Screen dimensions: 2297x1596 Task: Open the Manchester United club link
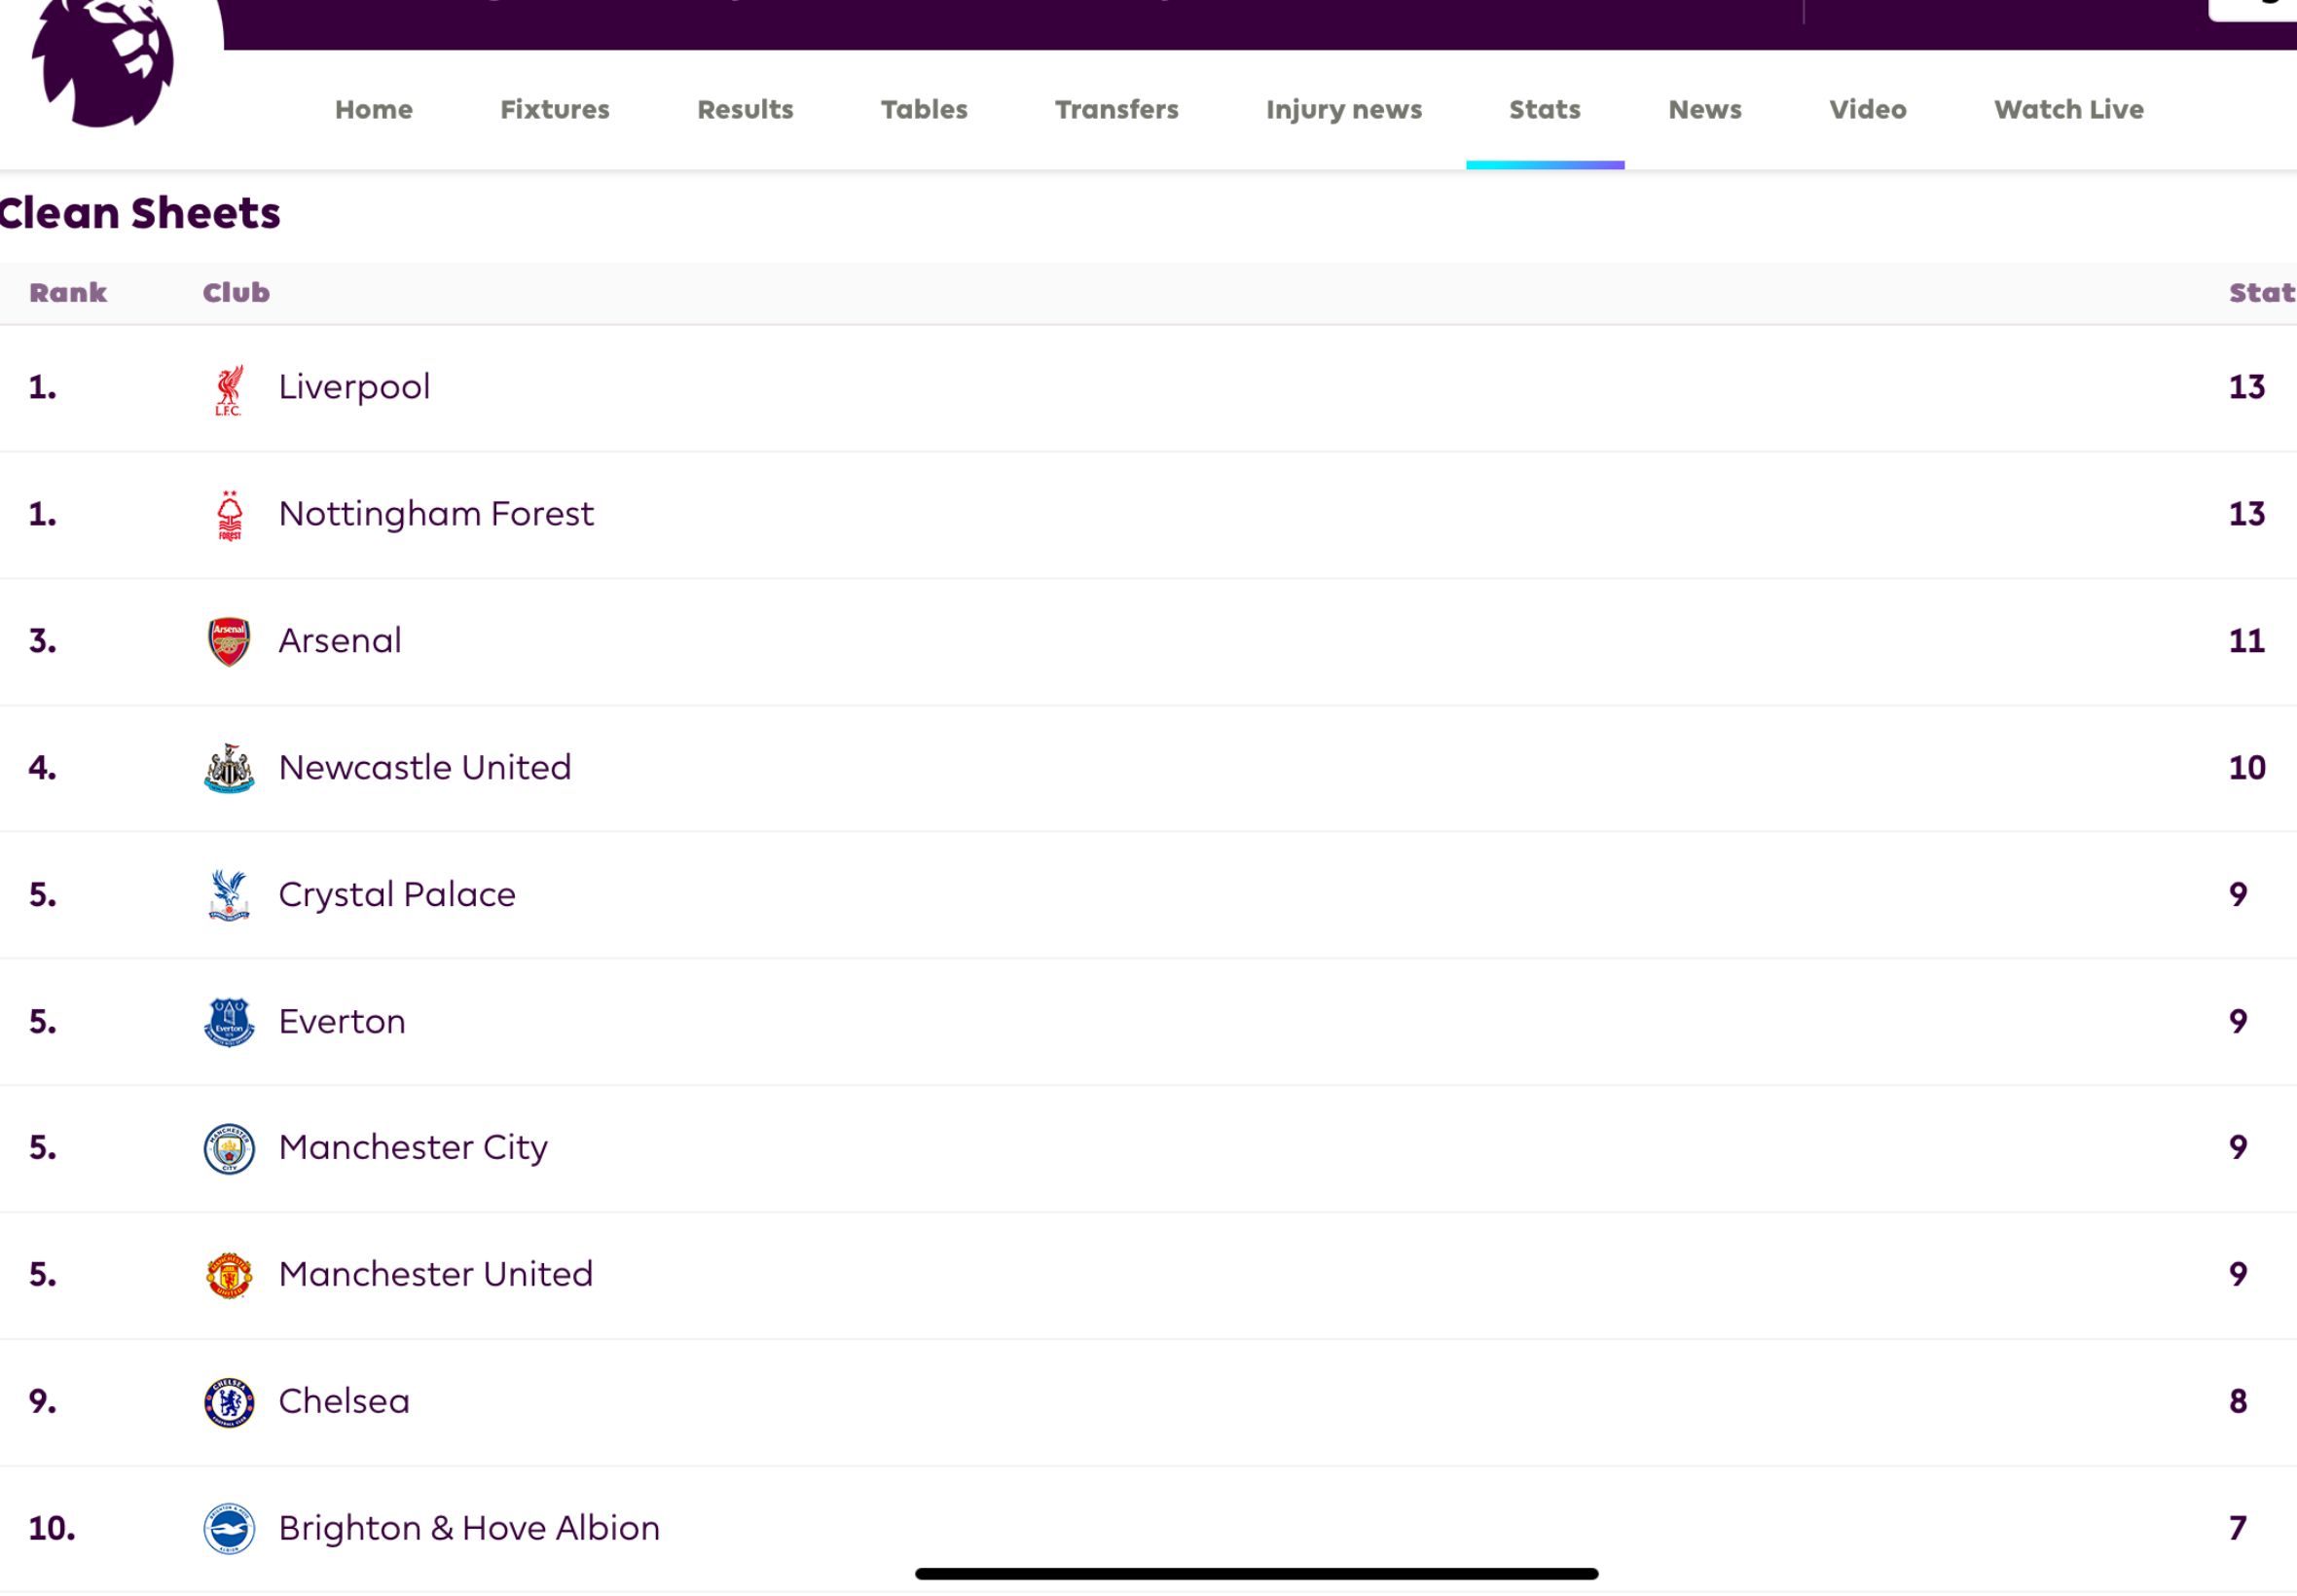(x=436, y=1274)
